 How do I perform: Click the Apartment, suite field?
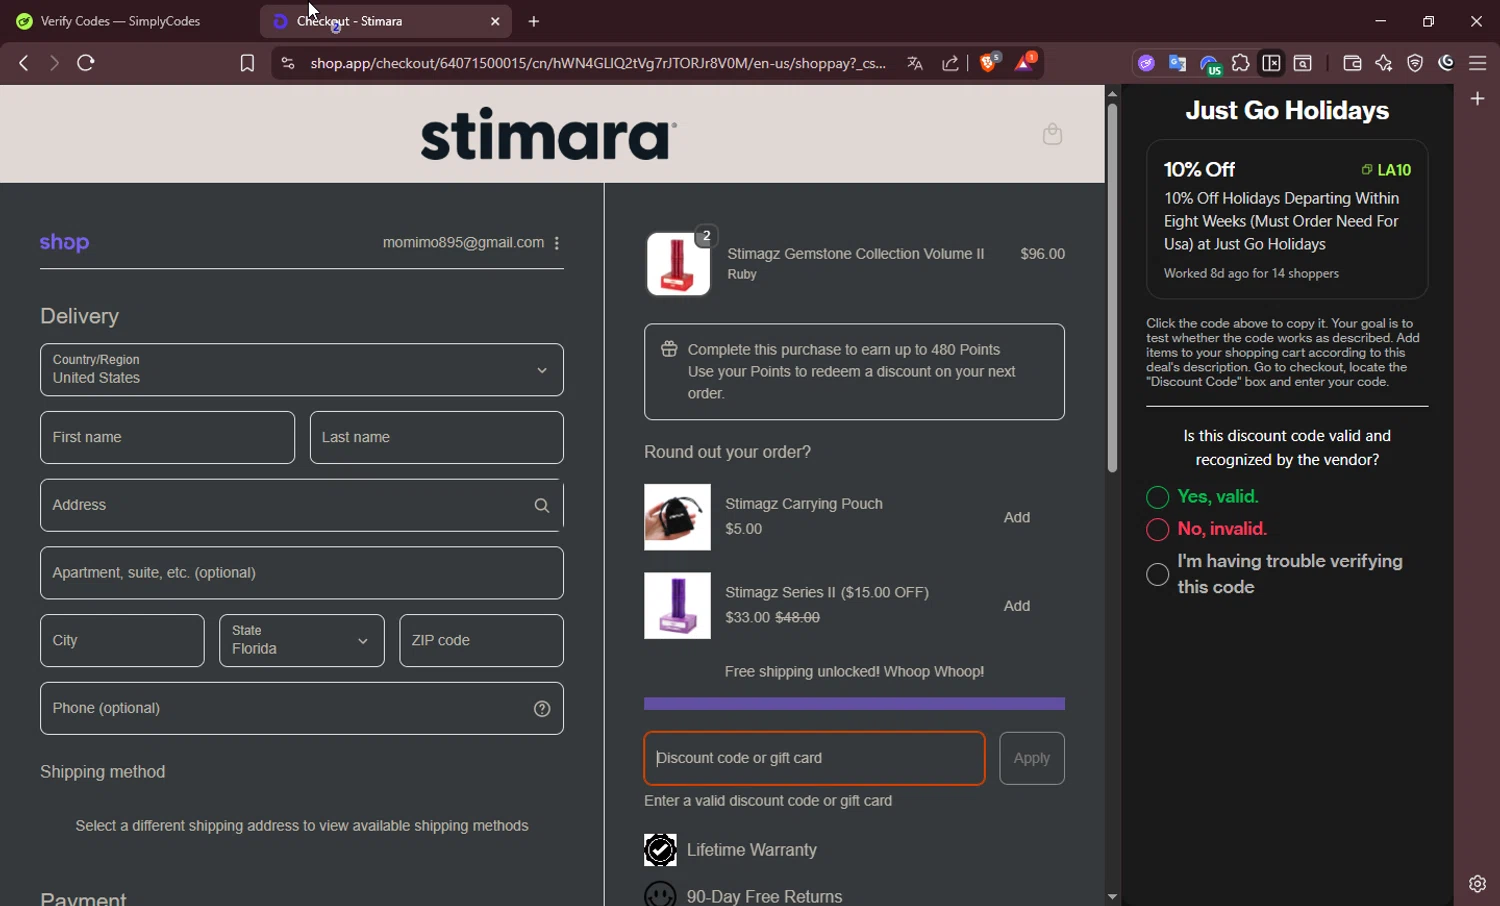[302, 573]
